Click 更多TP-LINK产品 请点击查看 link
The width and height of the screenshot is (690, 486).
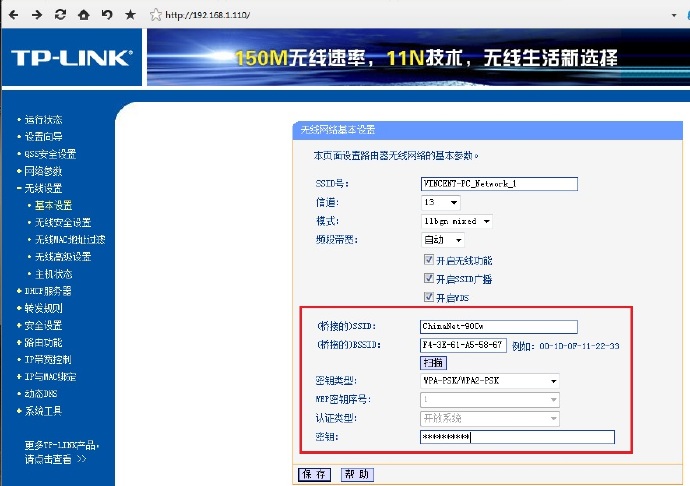[x=62, y=452]
